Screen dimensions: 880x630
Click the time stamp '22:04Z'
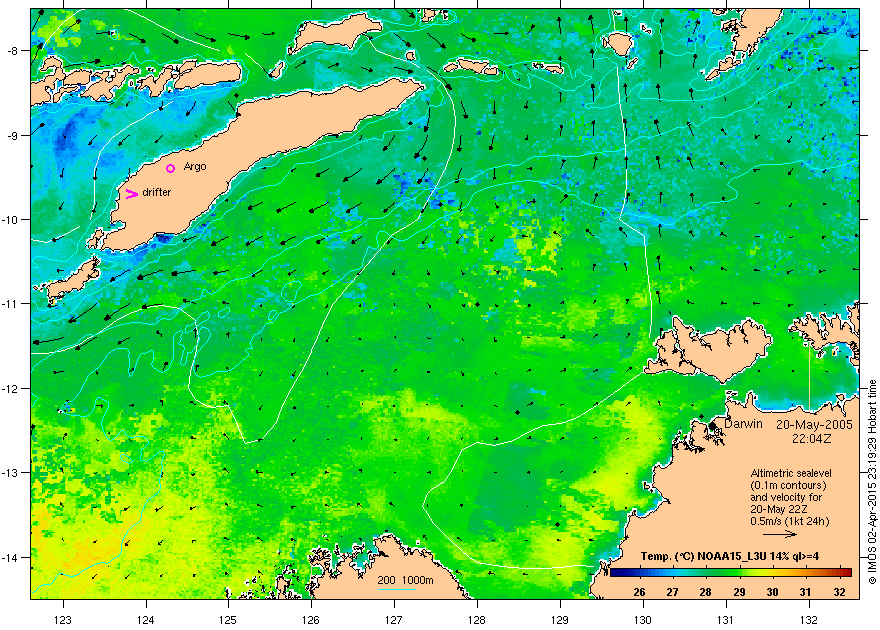812,438
